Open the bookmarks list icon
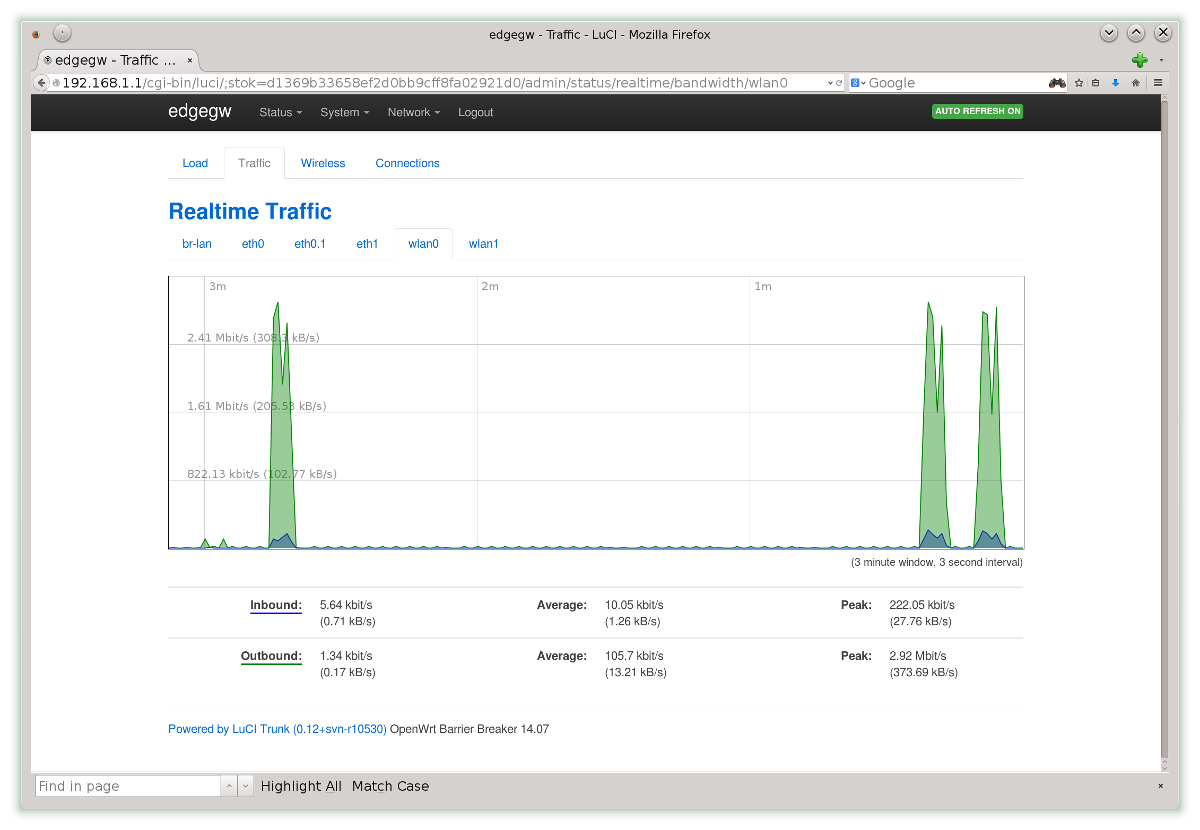The image size is (1200, 830). click(x=1096, y=83)
